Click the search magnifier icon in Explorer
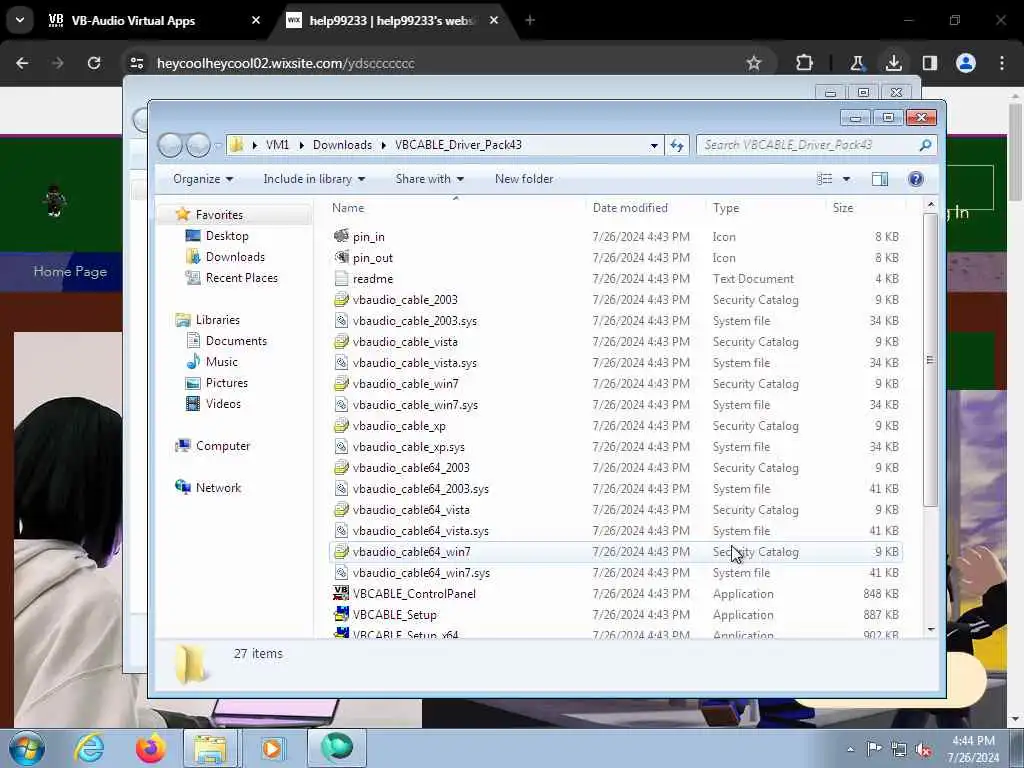Screen dimensions: 1024x768 pyautogui.click(x=925, y=145)
